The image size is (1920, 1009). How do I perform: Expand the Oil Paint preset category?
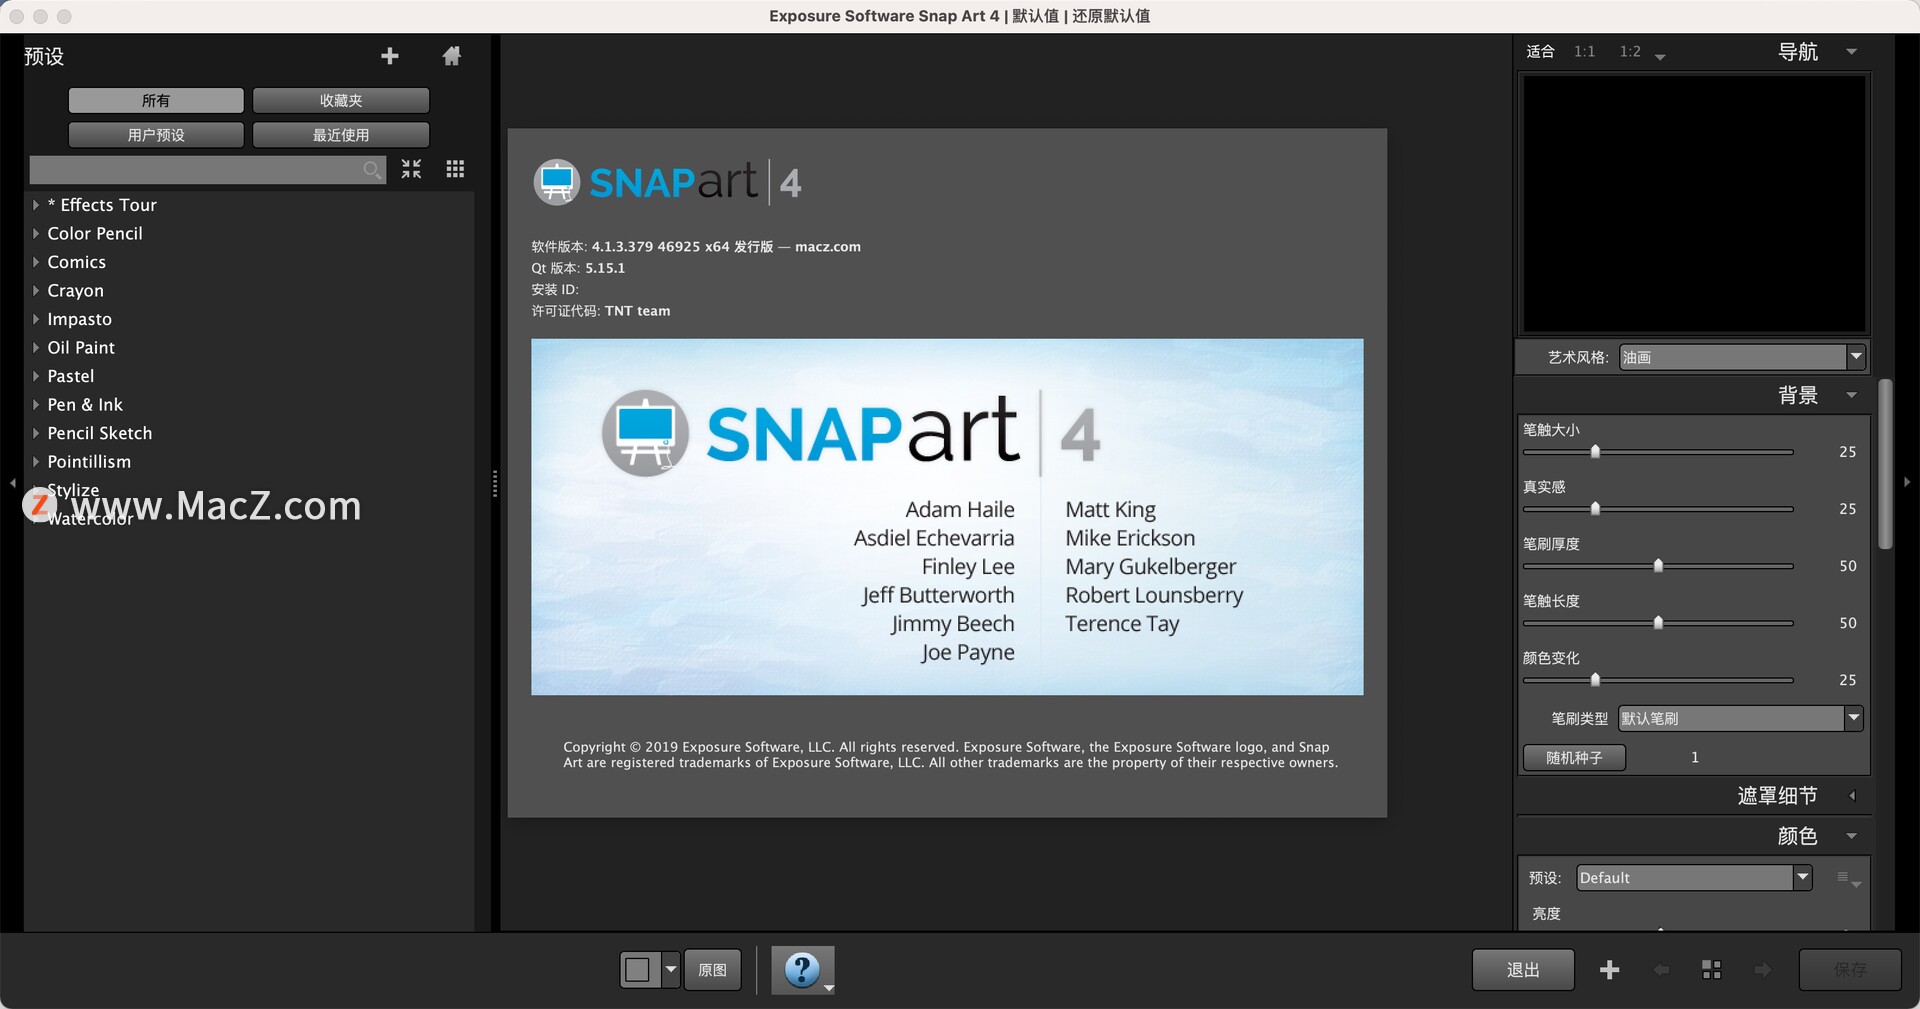36,348
